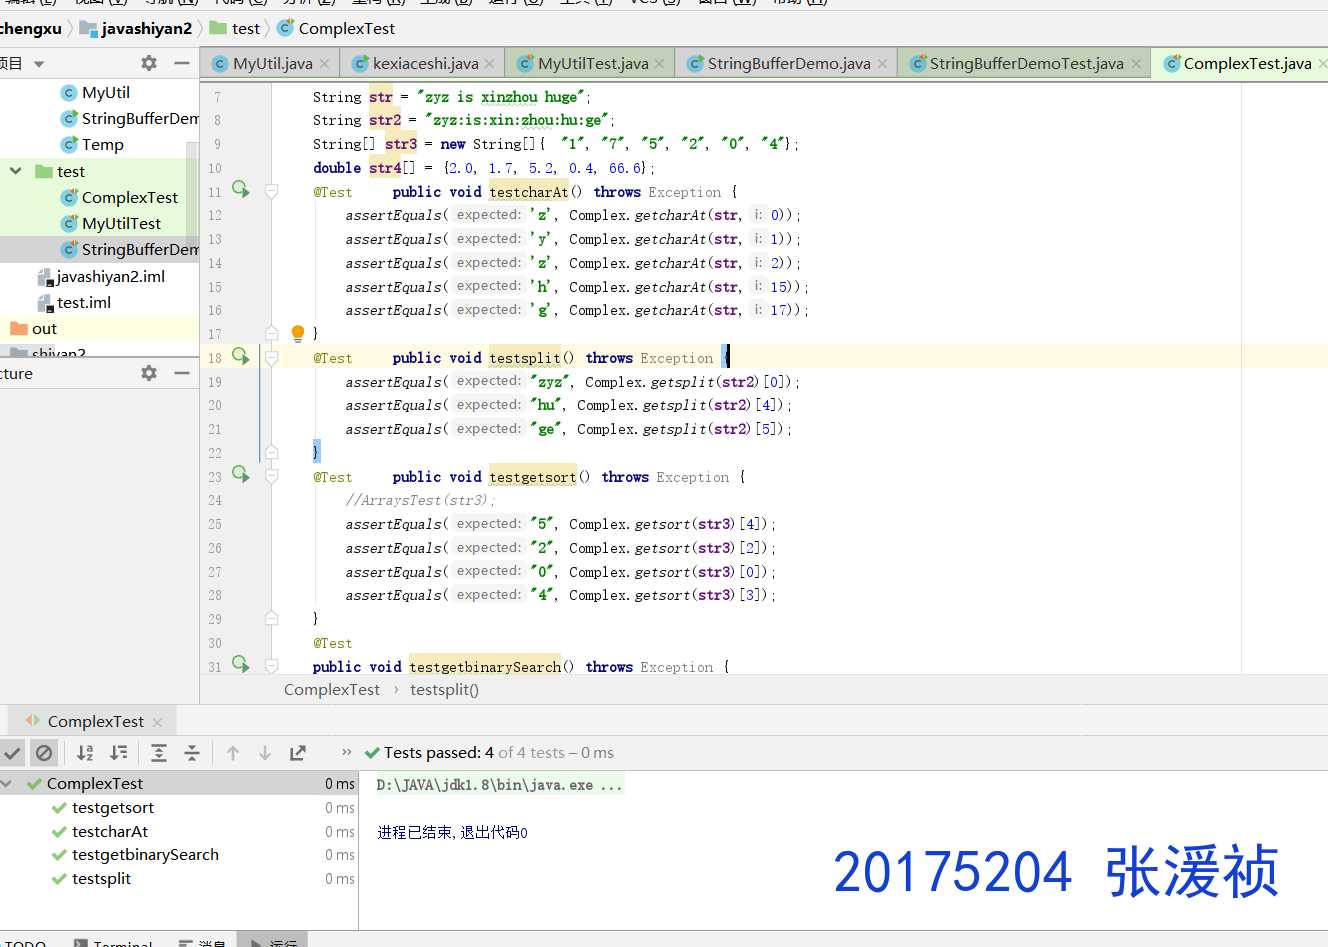Select testgetsort in test results

pyautogui.click(x=113, y=808)
